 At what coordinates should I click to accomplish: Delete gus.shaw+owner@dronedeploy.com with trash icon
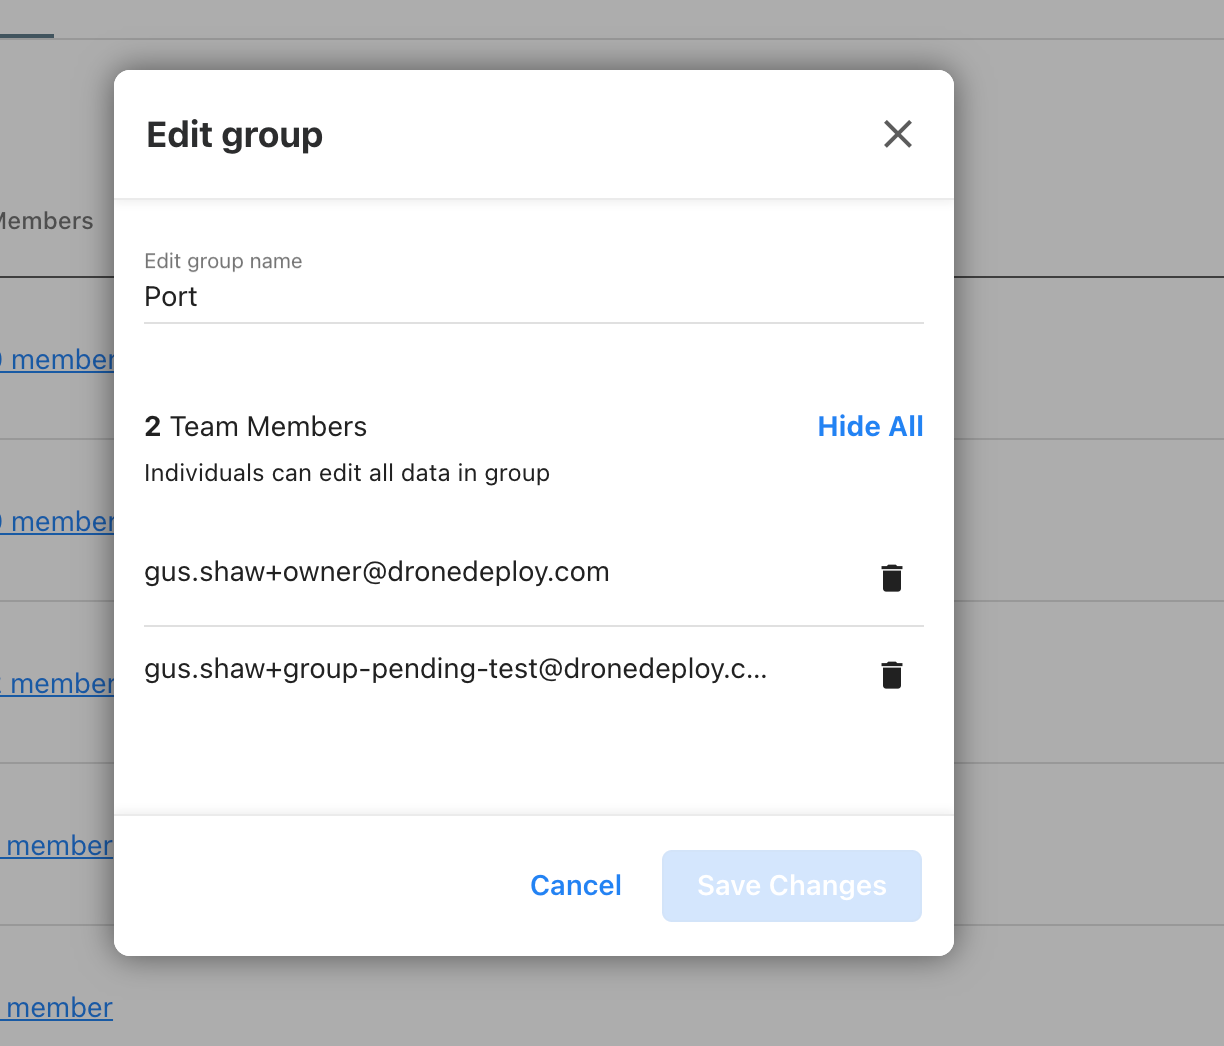pyautogui.click(x=891, y=577)
